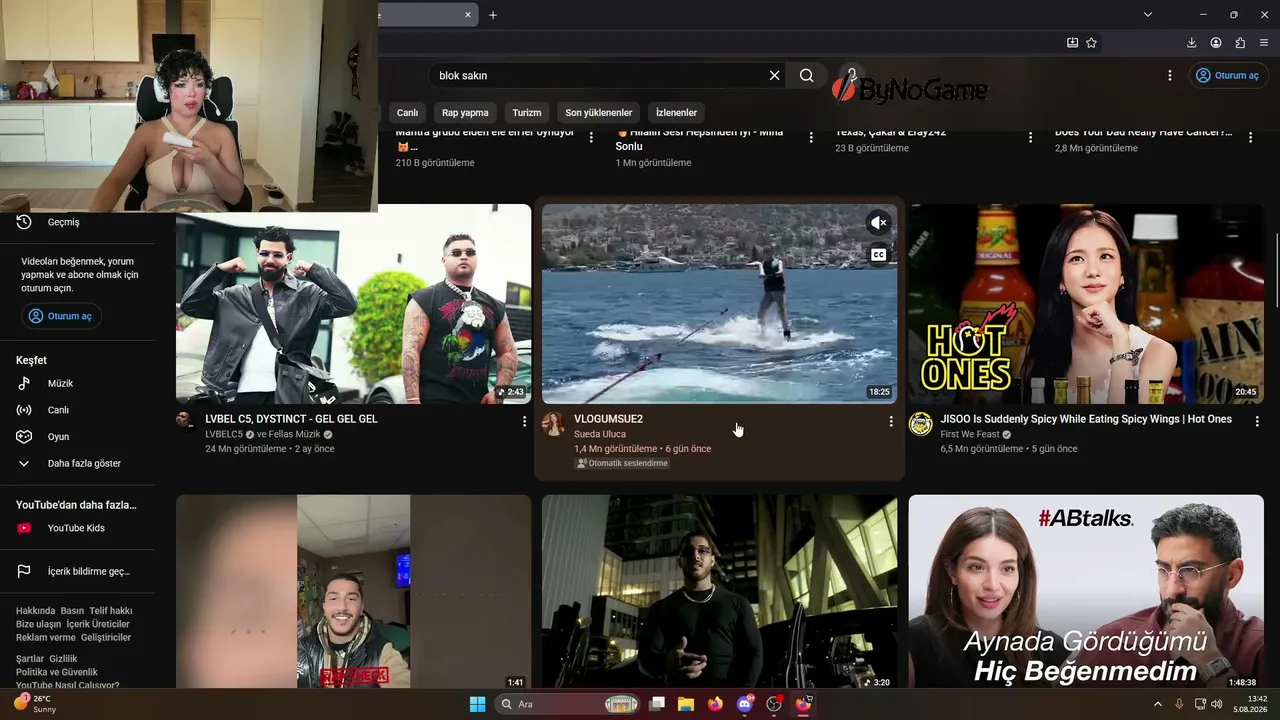Toggle captions on the VLOGUMSUE2 preview
1280x720 pixels.
pyautogui.click(x=878, y=255)
